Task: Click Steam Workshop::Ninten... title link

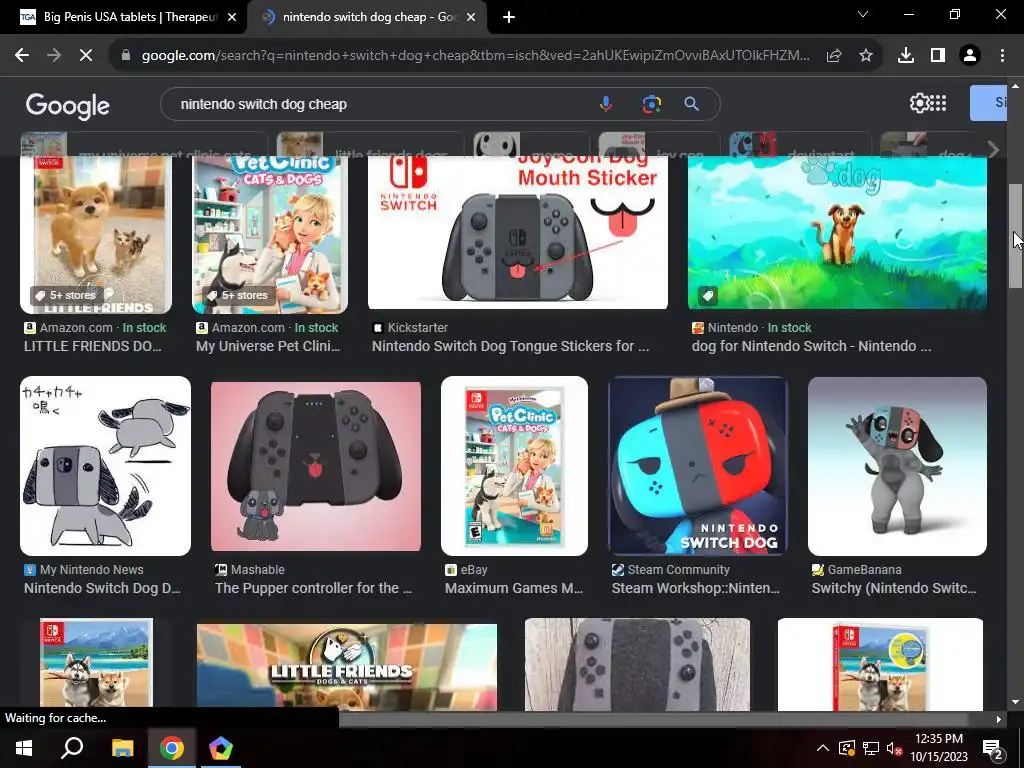Action: tap(696, 588)
